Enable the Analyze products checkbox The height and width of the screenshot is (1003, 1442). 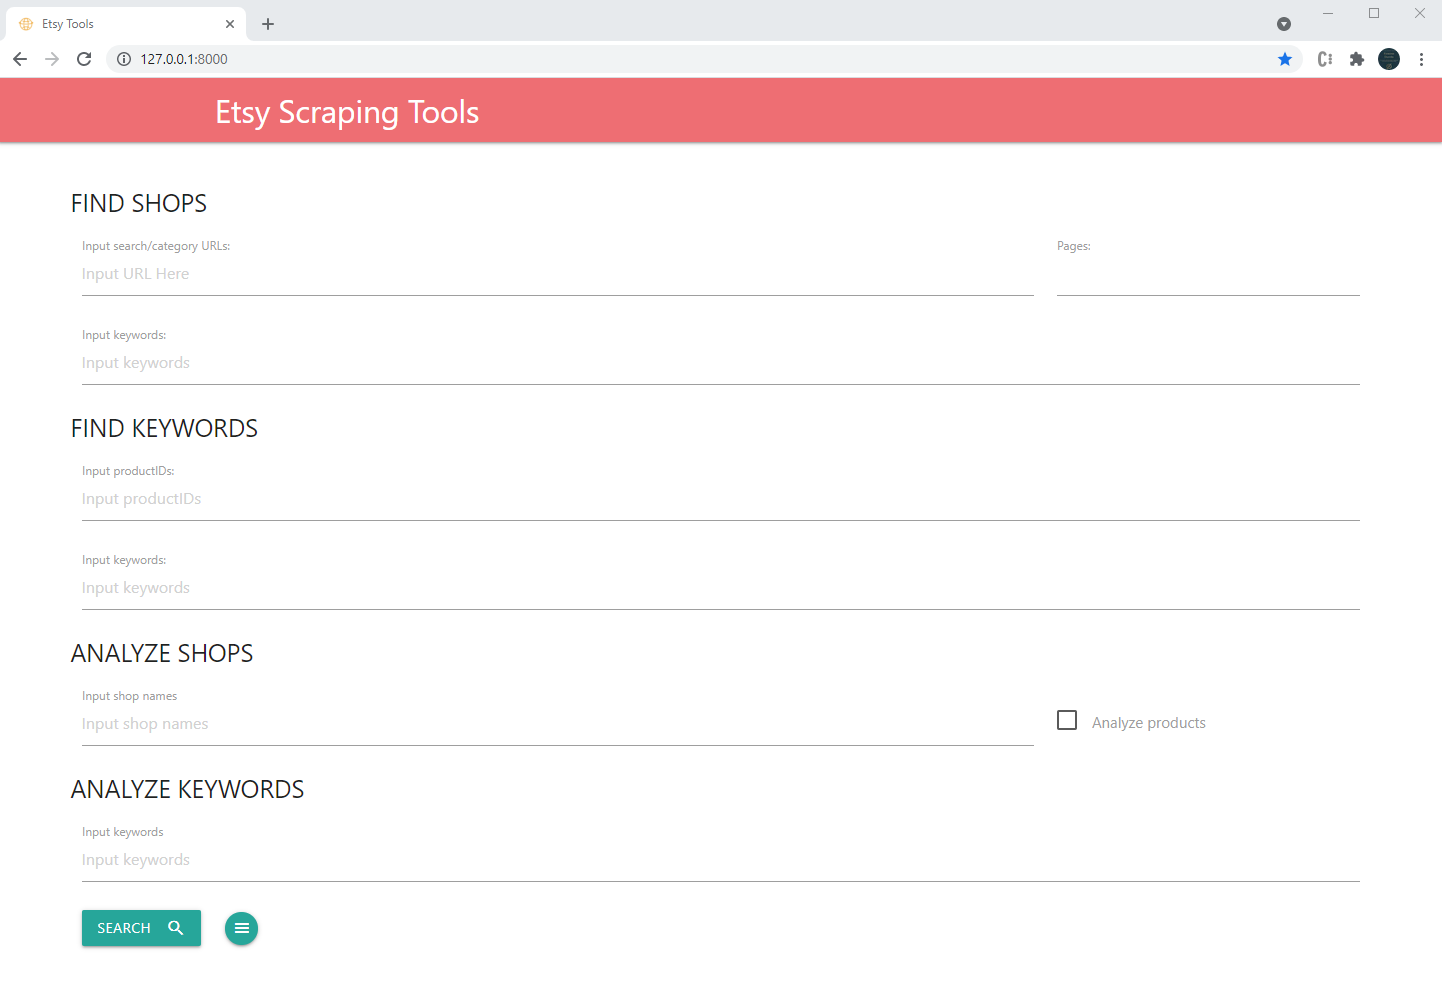1067,720
